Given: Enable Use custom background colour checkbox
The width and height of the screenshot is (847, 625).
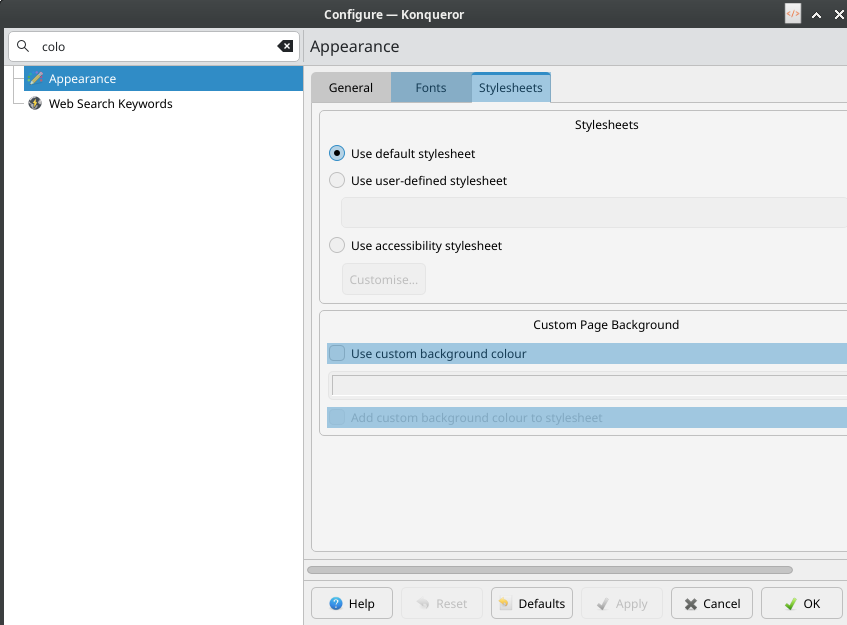Looking at the screenshot, I should point(338,354).
